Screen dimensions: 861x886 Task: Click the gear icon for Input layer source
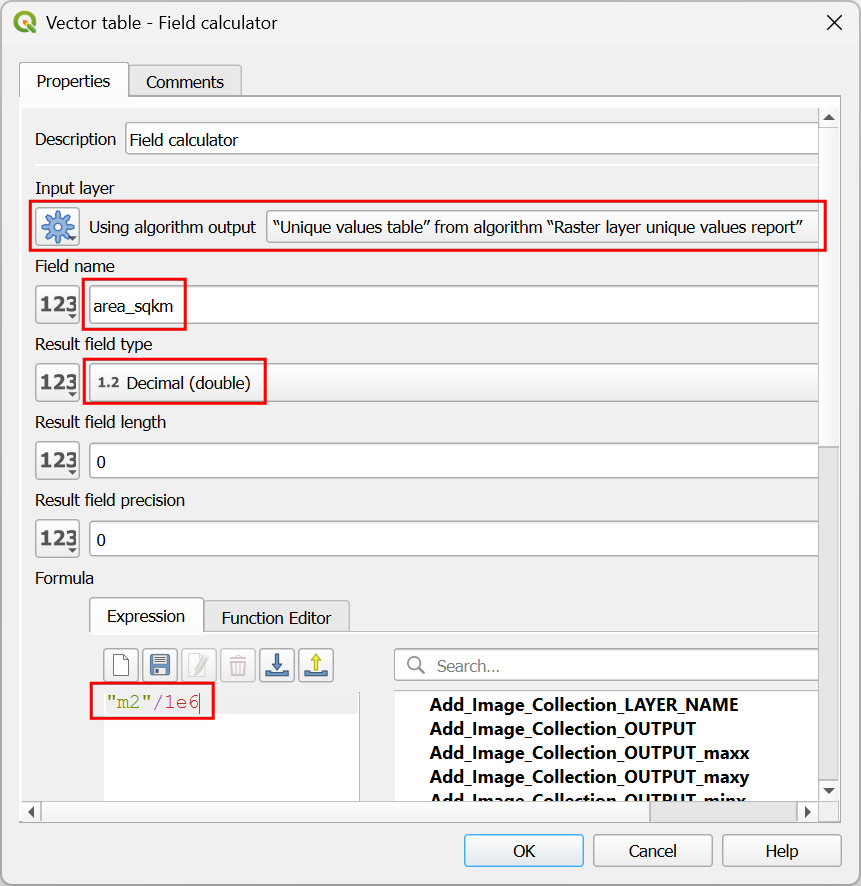point(58,227)
